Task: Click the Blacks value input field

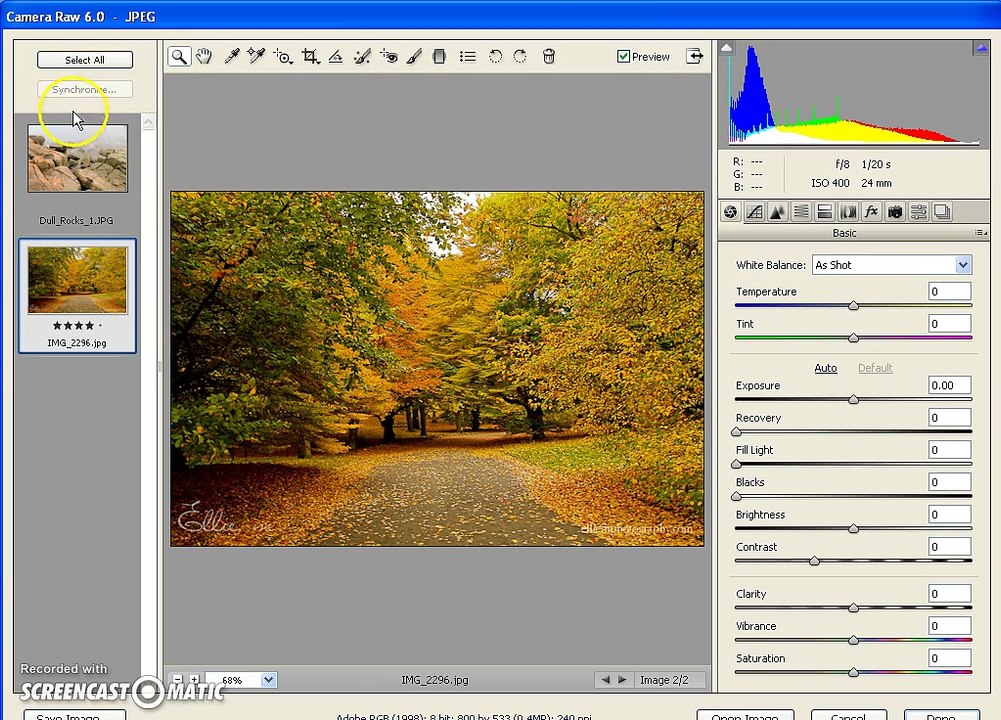Action: point(949,482)
